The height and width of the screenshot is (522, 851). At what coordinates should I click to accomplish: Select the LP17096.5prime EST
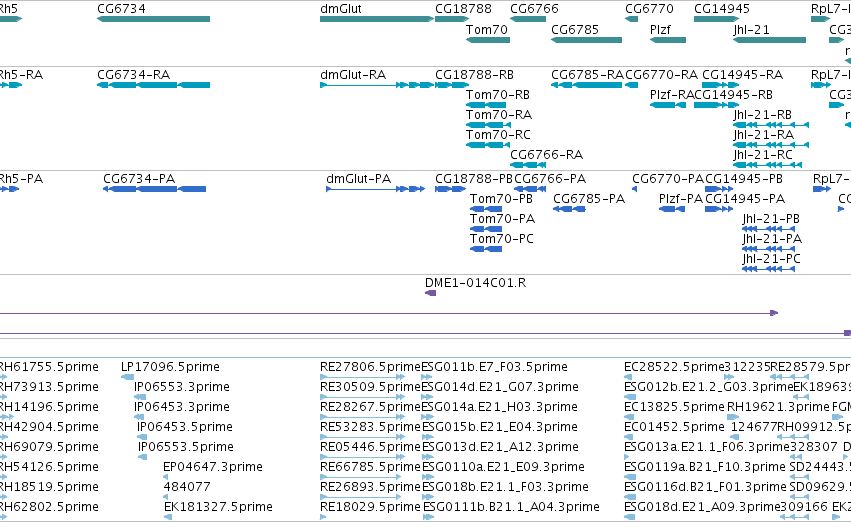[128, 377]
